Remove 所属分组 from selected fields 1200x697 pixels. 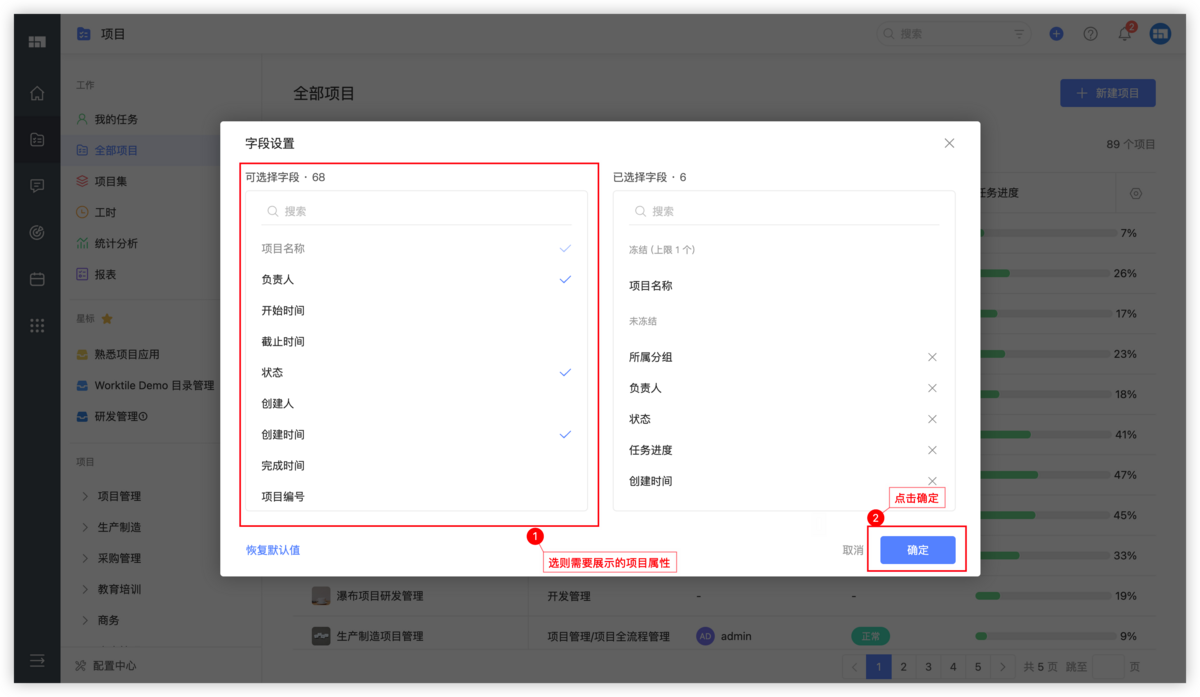932,357
